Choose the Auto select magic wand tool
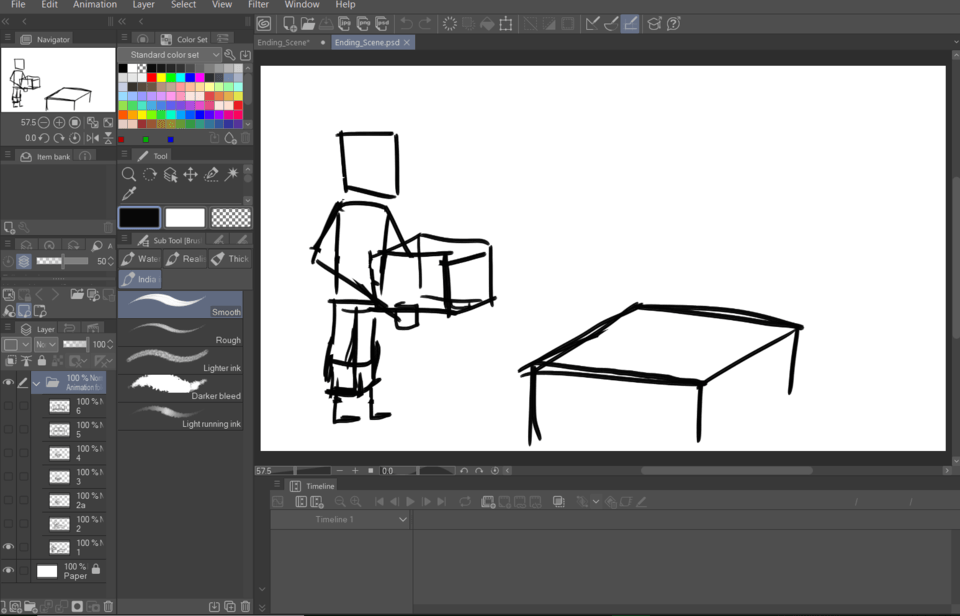Screen dimensions: 960x616 pos(231,175)
